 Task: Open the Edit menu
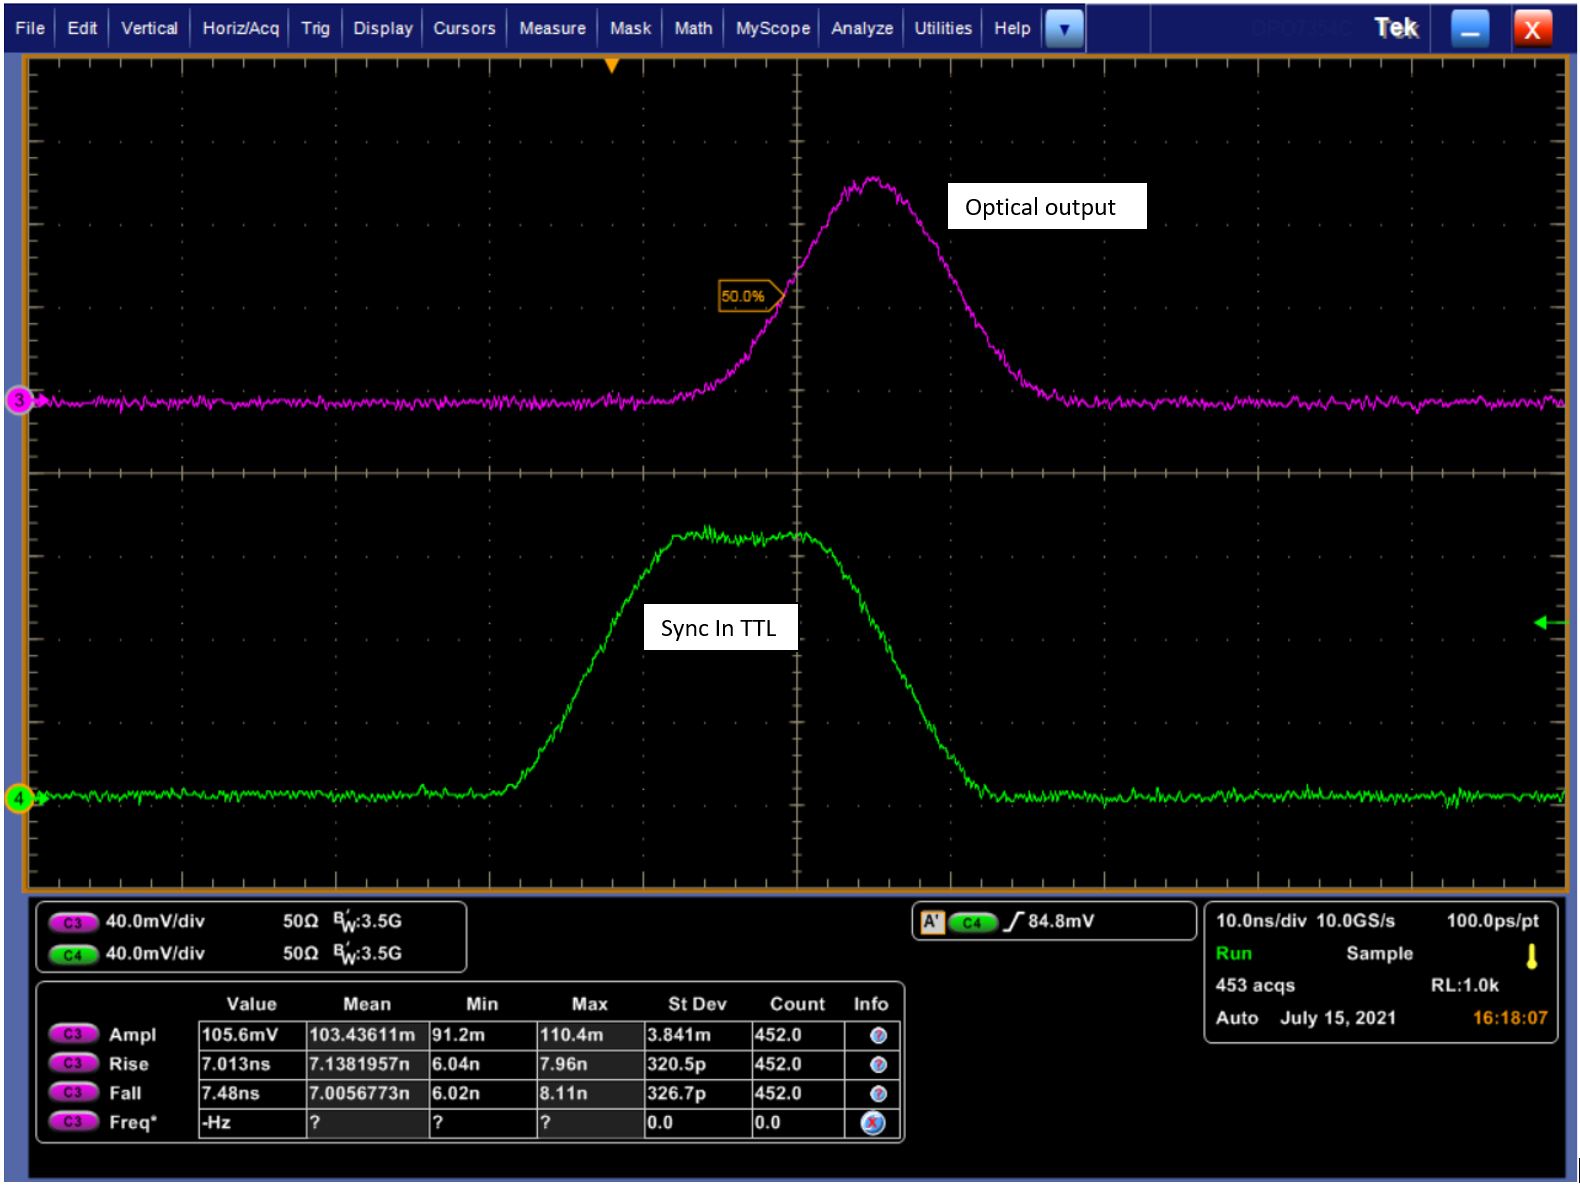click(x=82, y=28)
